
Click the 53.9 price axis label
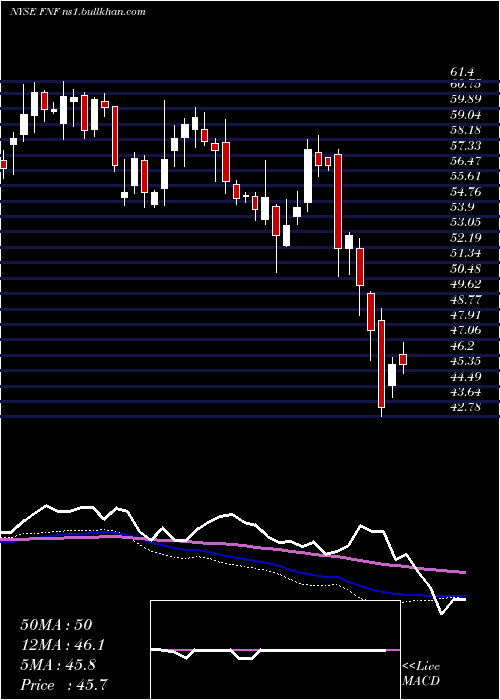pyautogui.click(x=462, y=207)
